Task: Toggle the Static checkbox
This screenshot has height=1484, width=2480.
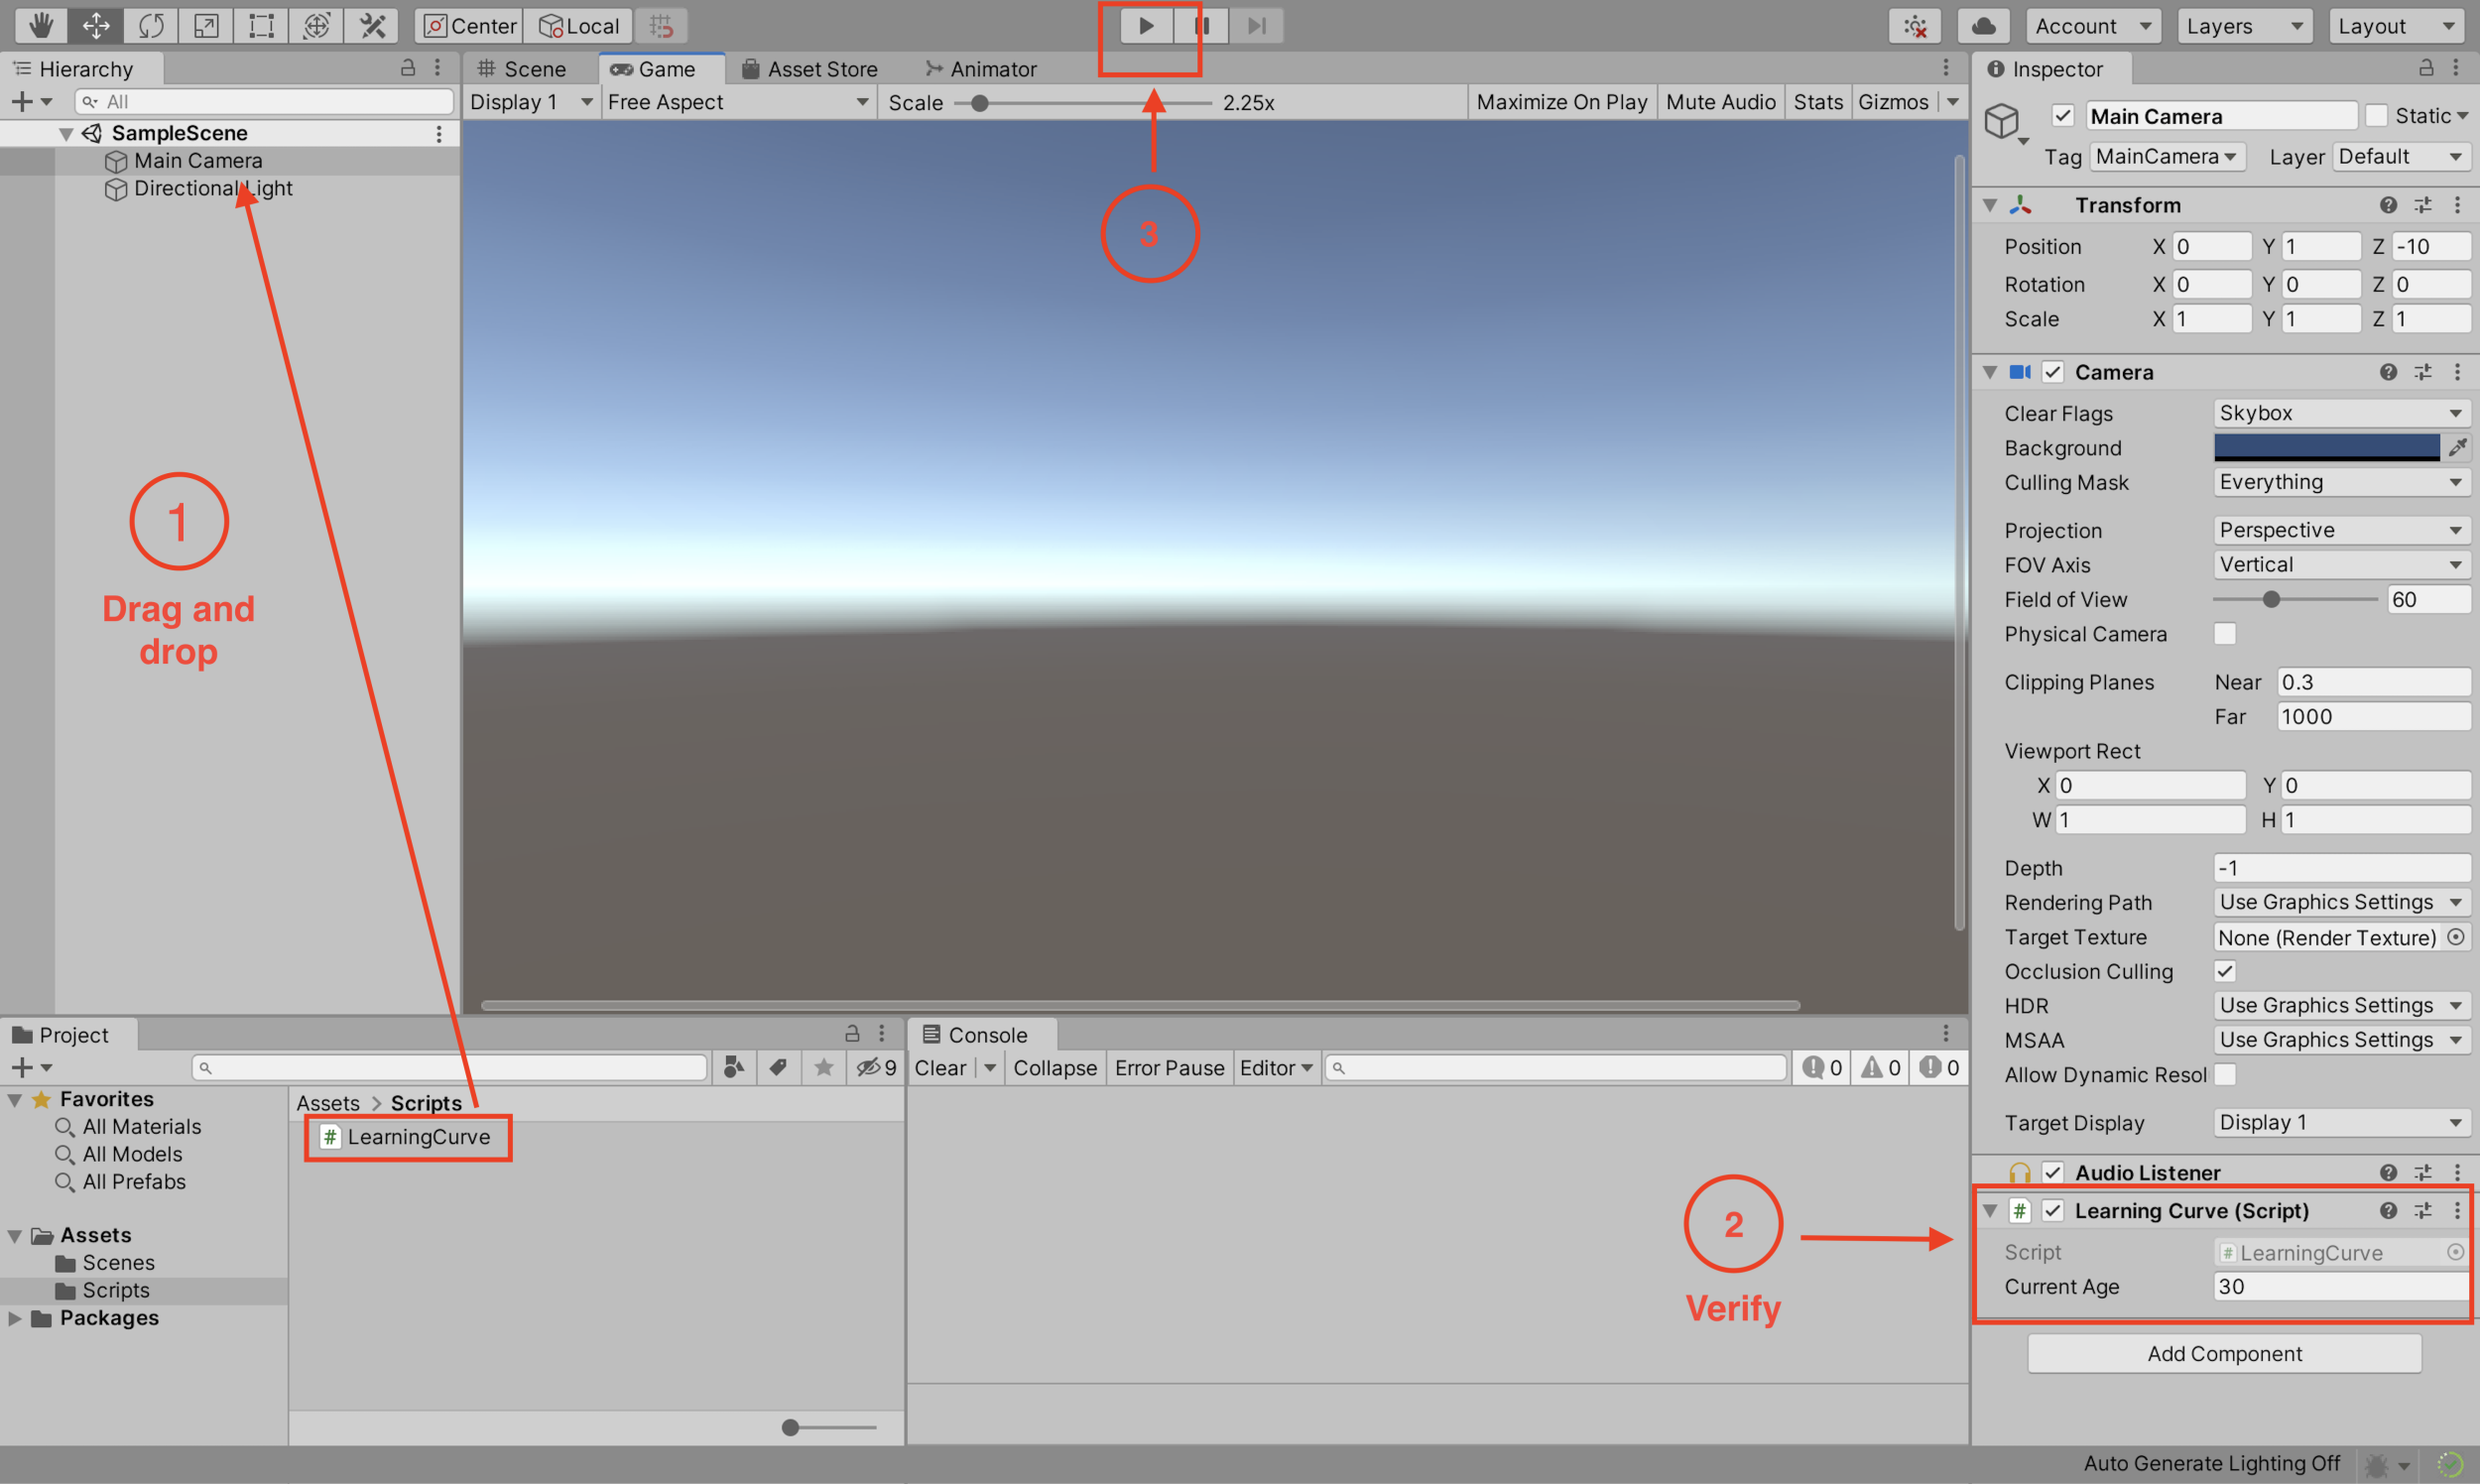Action: tap(2377, 116)
